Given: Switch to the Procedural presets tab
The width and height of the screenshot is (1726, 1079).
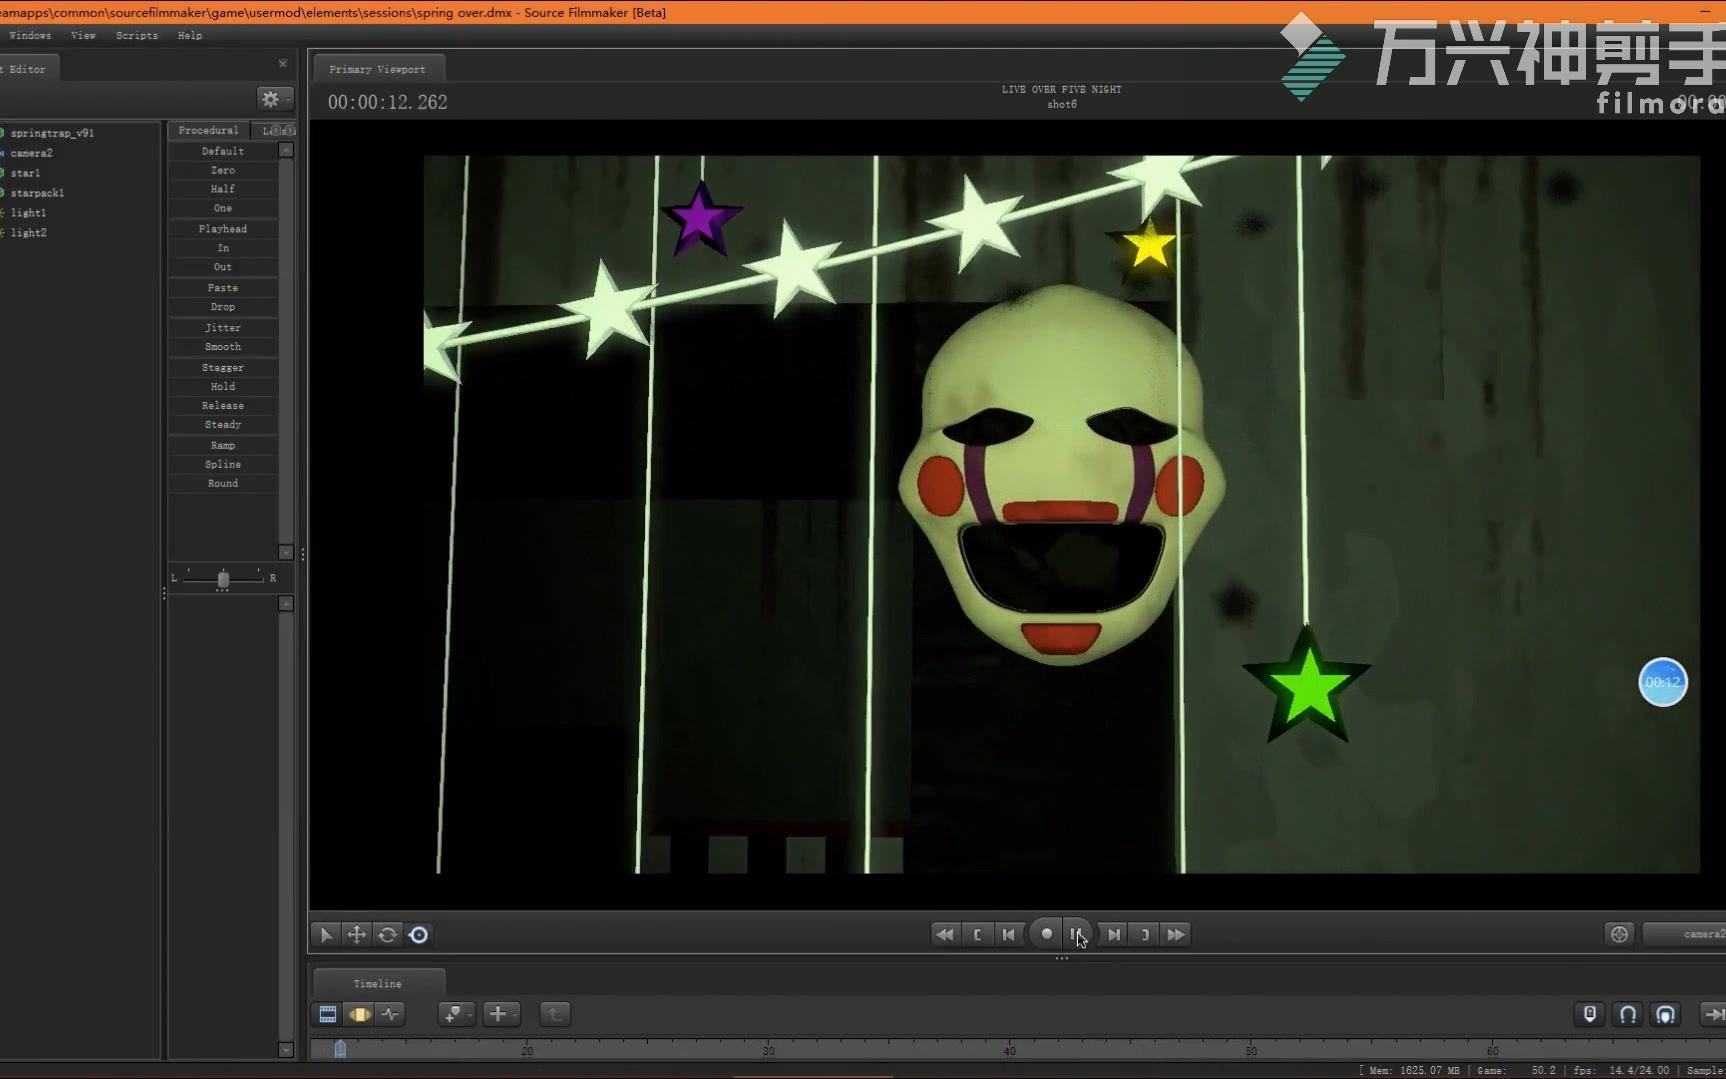Looking at the screenshot, I should 208,130.
